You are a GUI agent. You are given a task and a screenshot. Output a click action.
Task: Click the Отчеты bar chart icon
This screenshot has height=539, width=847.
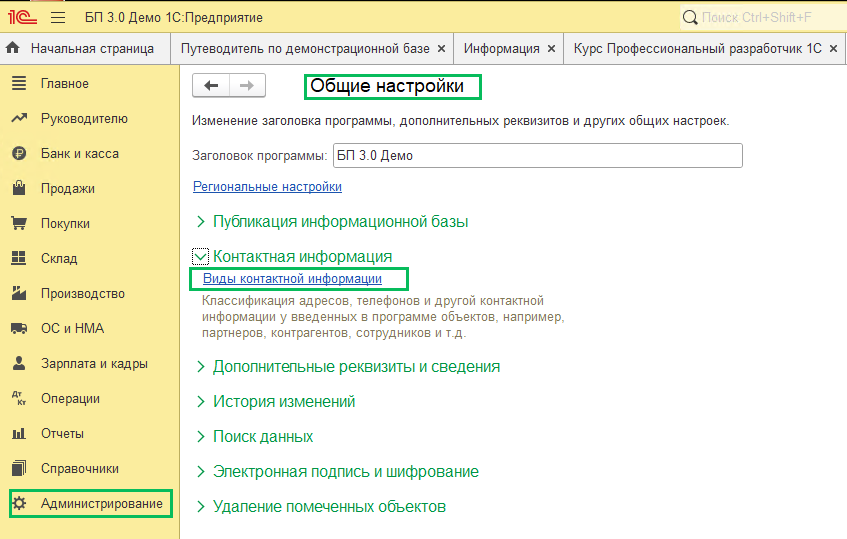pos(19,434)
